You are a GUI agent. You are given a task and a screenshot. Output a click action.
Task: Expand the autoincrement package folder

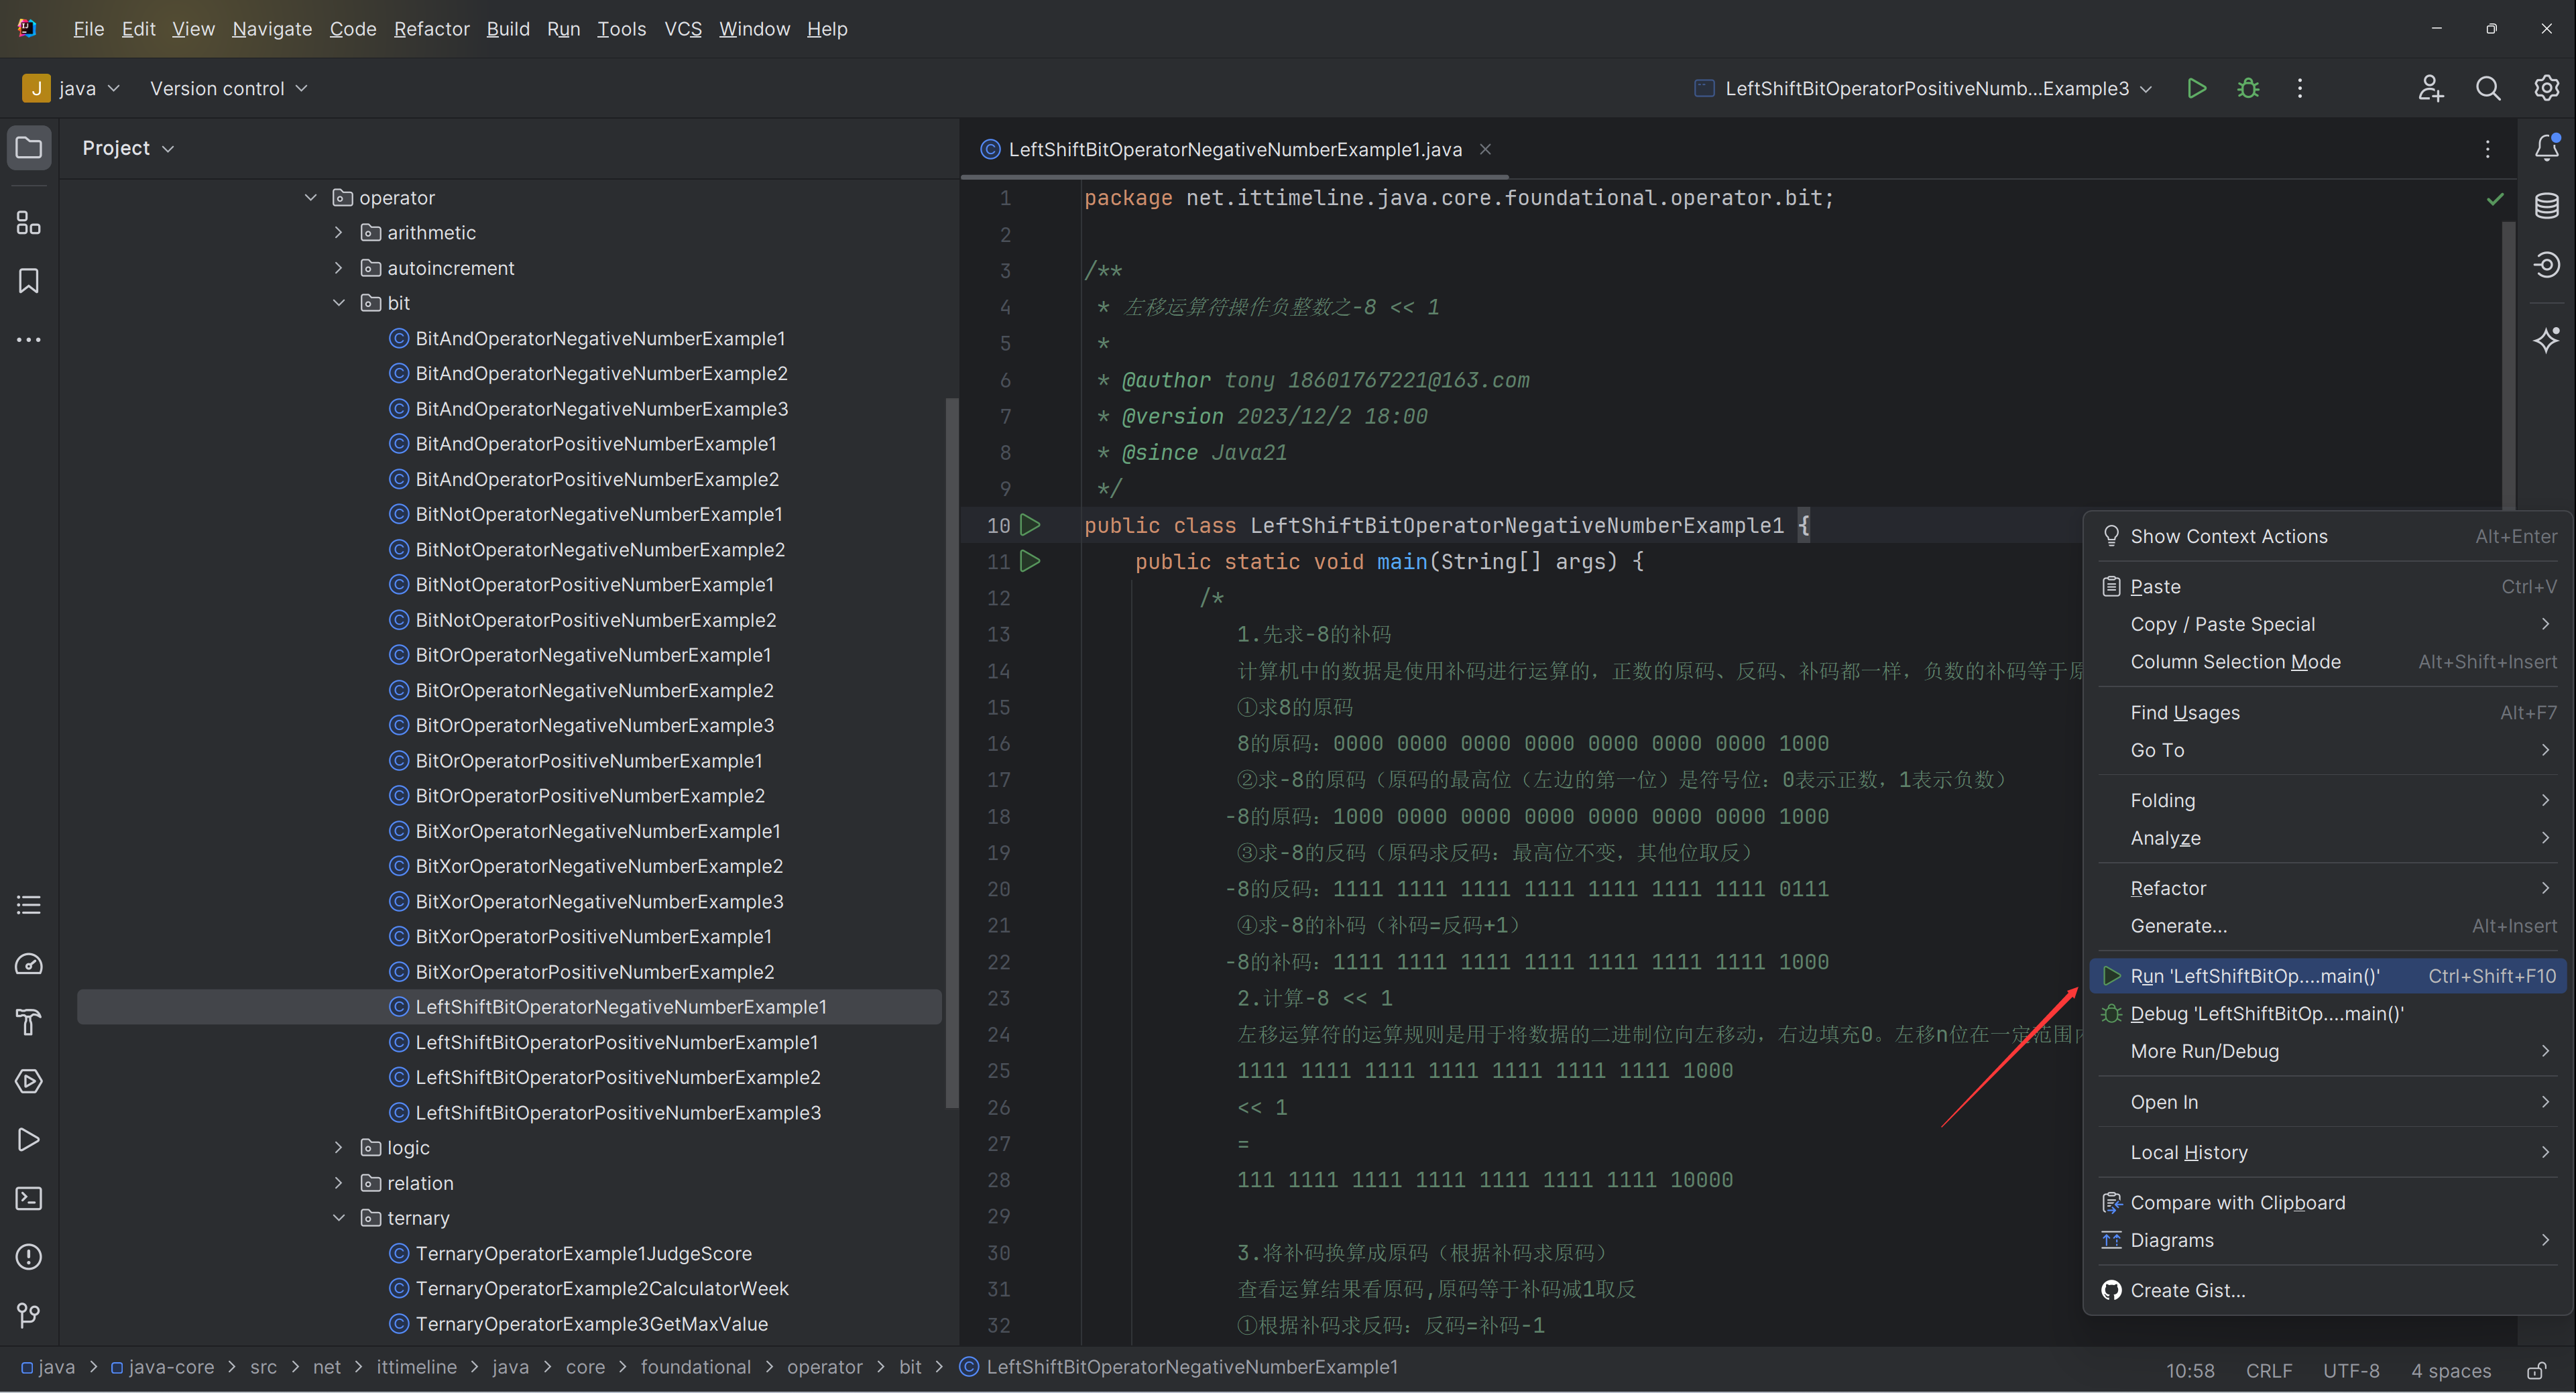click(x=339, y=268)
